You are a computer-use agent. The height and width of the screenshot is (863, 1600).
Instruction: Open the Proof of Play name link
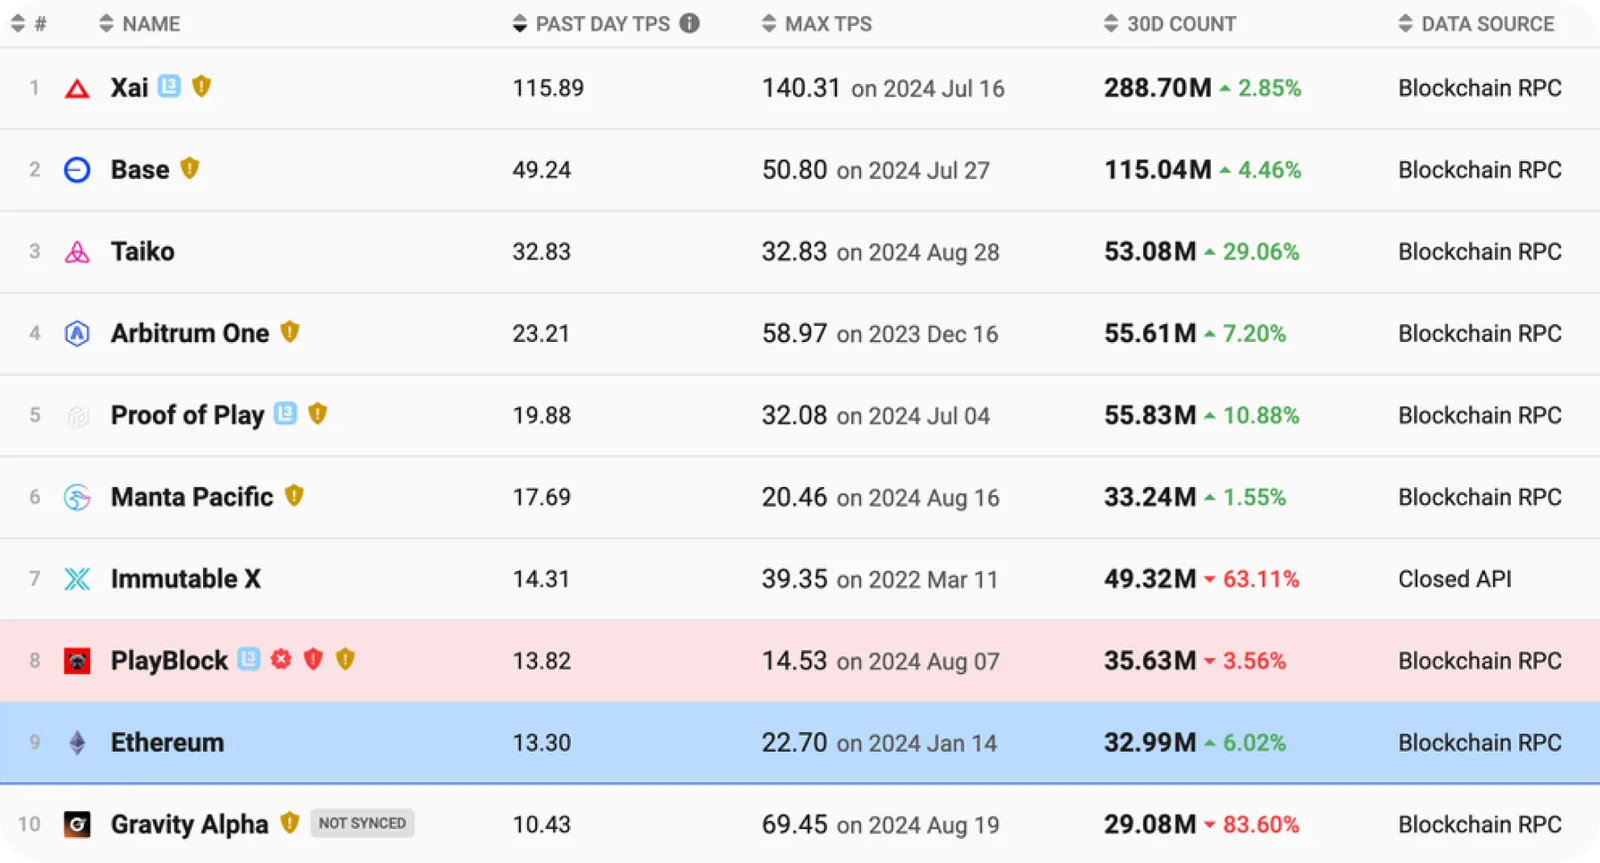point(188,415)
